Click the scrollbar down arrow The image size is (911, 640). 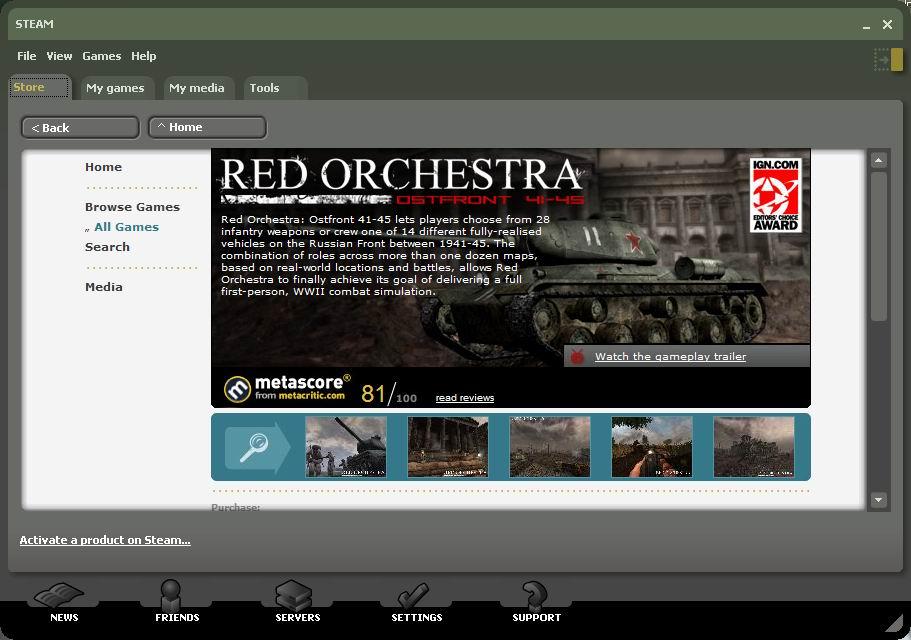click(x=878, y=499)
